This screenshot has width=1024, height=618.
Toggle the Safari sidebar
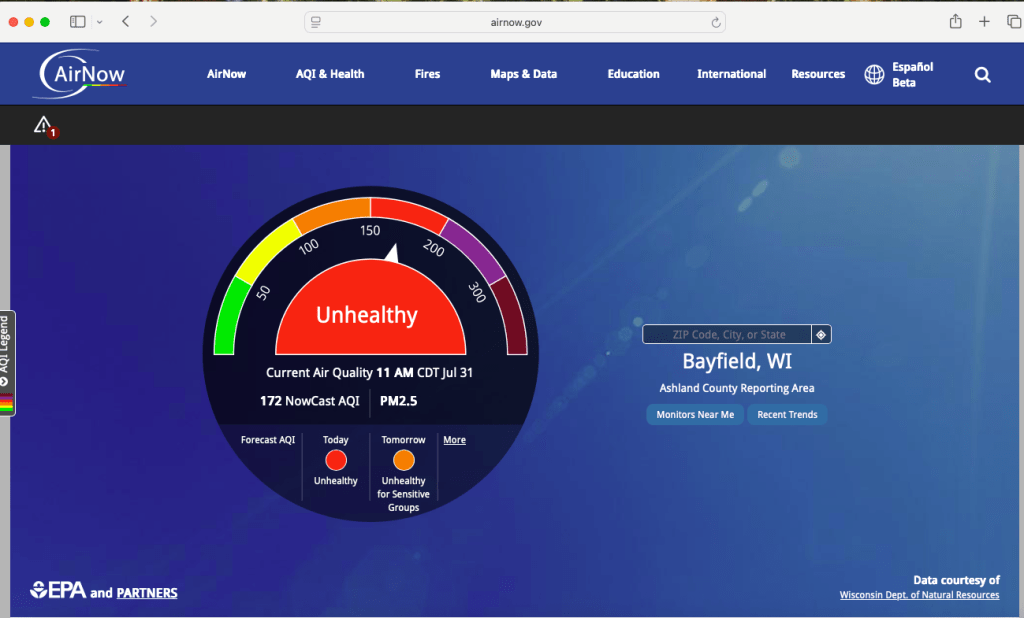(77, 20)
